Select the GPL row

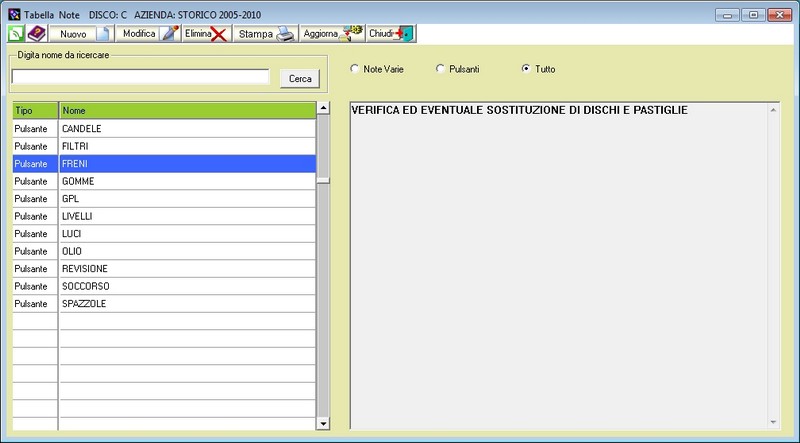coord(164,199)
